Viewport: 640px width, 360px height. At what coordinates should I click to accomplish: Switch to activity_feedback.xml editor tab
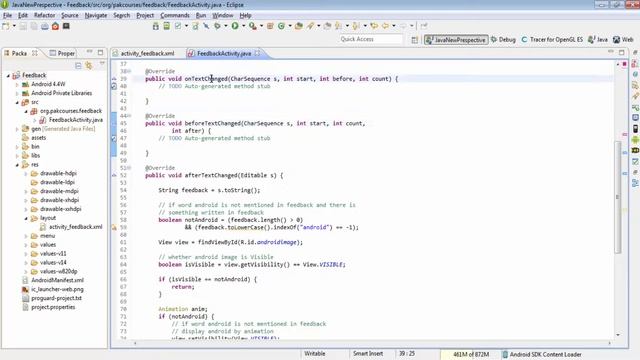tap(144, 53)
